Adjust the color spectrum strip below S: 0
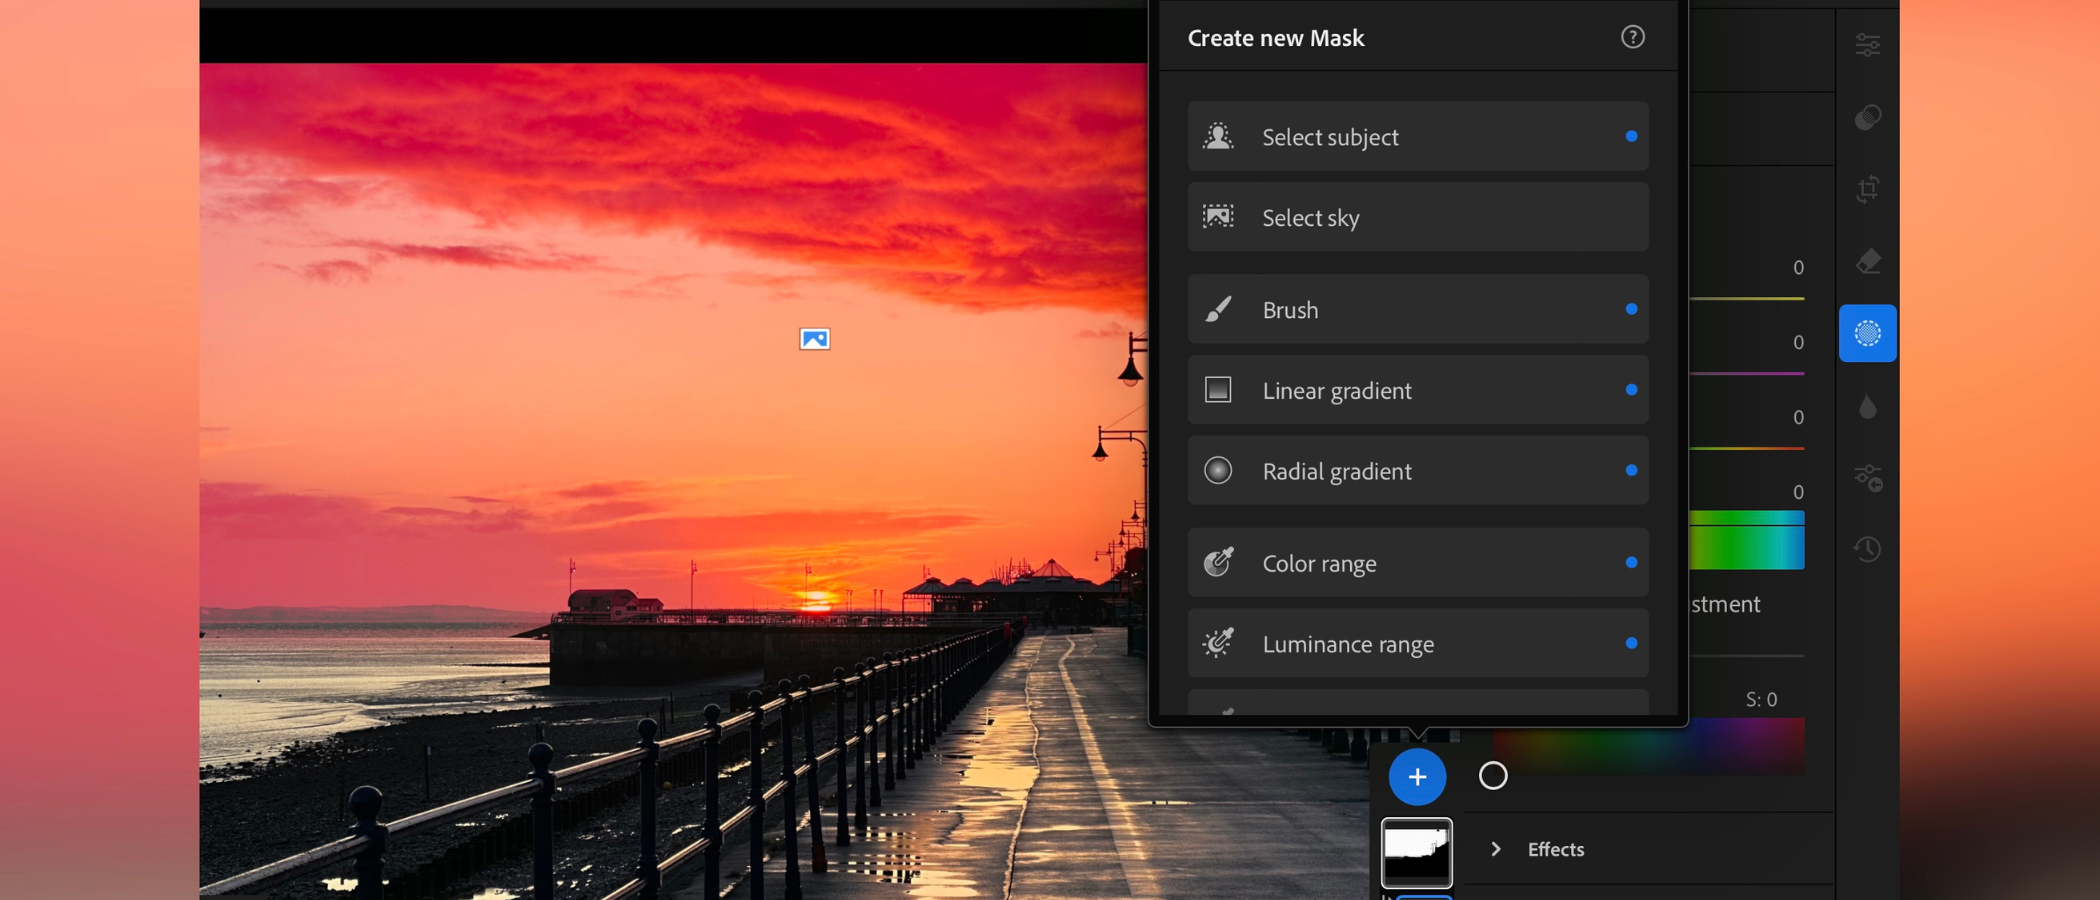This screenshot has width=2100, height=900. [1649, 746]
